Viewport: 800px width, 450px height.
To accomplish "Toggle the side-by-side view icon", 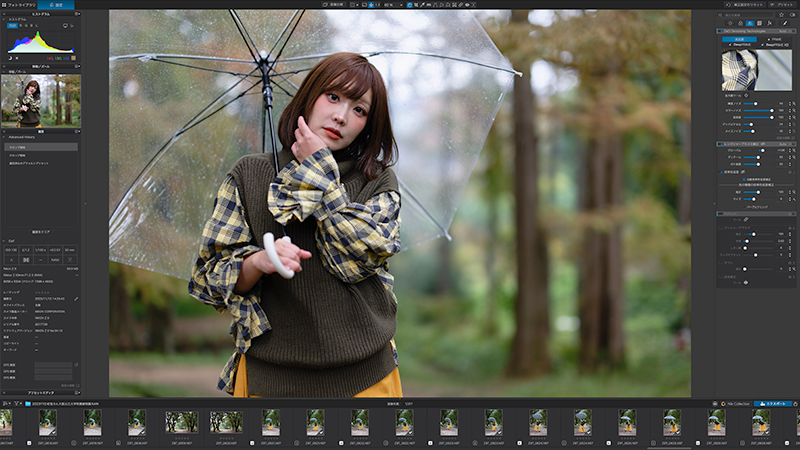I will coord(352,5).
